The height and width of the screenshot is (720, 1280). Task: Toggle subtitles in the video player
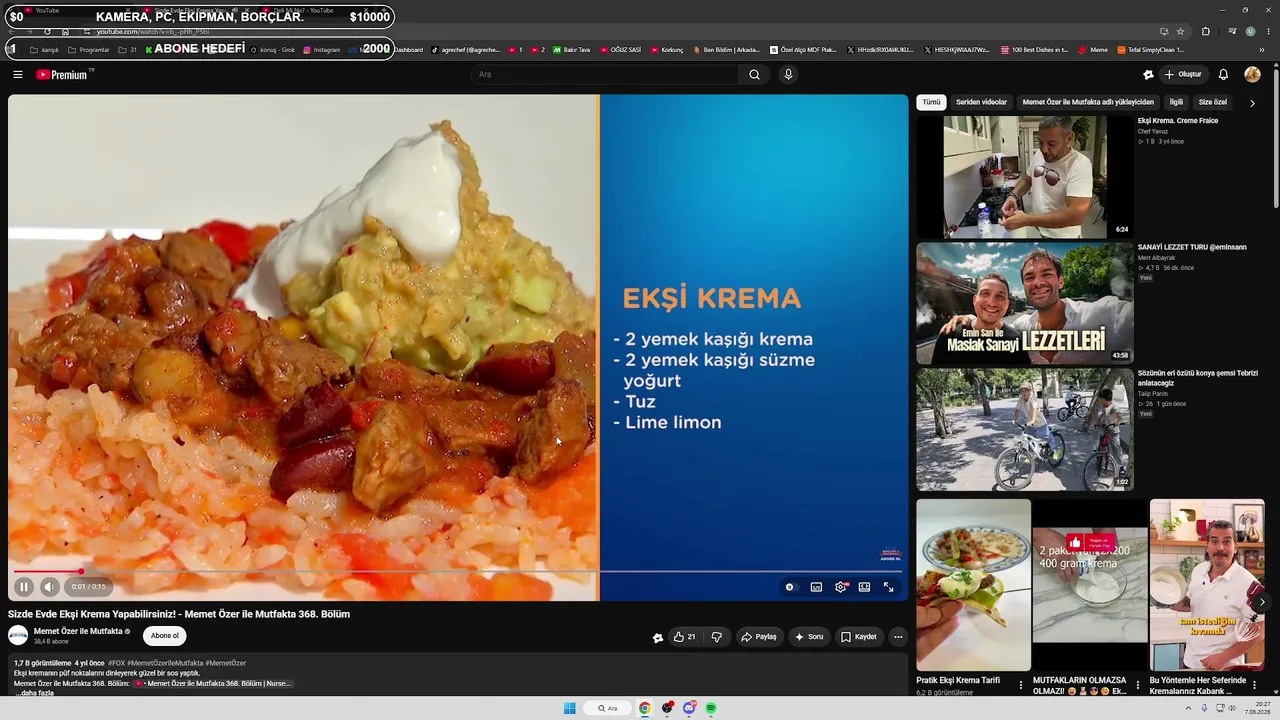click(816, 587)
